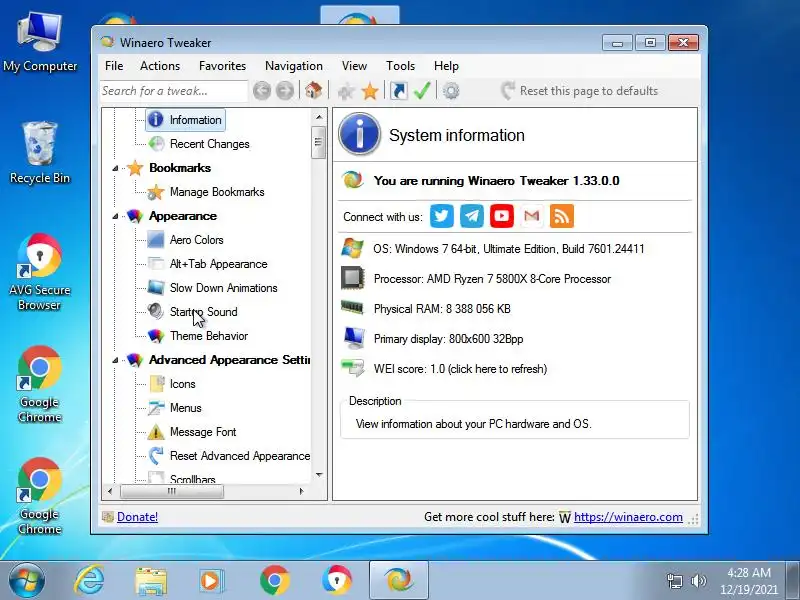Viewport: 800px width, 600px height.
Task: Select Reset Advanced Appearance item
Action: click(x=240, y=456)
